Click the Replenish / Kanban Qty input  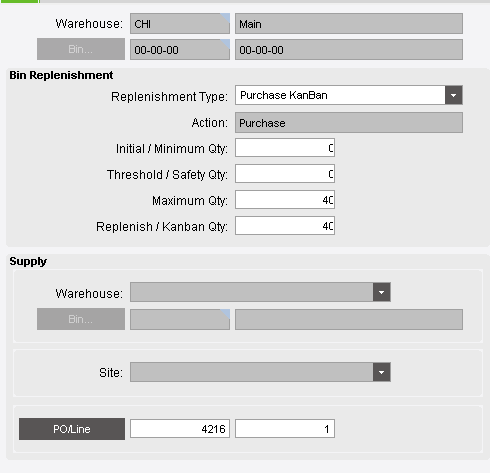(285, 226)
